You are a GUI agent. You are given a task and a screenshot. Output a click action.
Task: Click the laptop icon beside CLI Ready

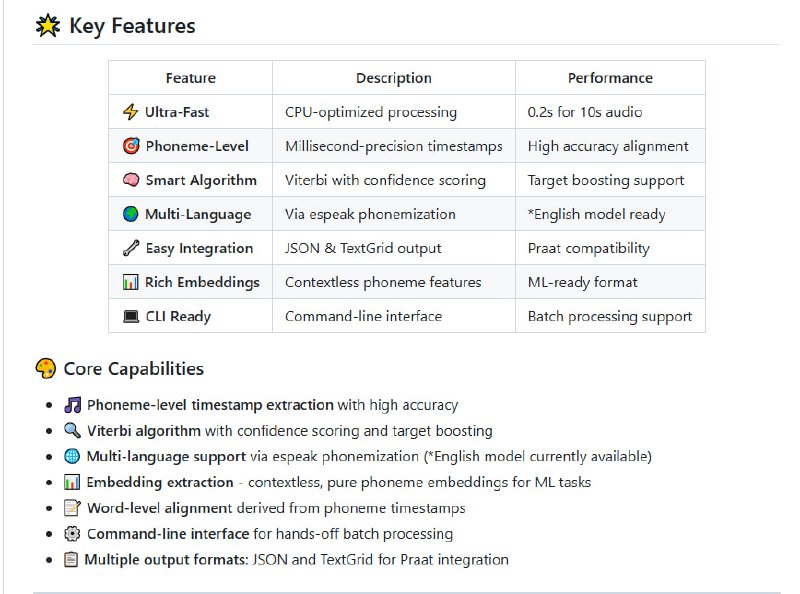pyautogui.click(x=130, y=316)
